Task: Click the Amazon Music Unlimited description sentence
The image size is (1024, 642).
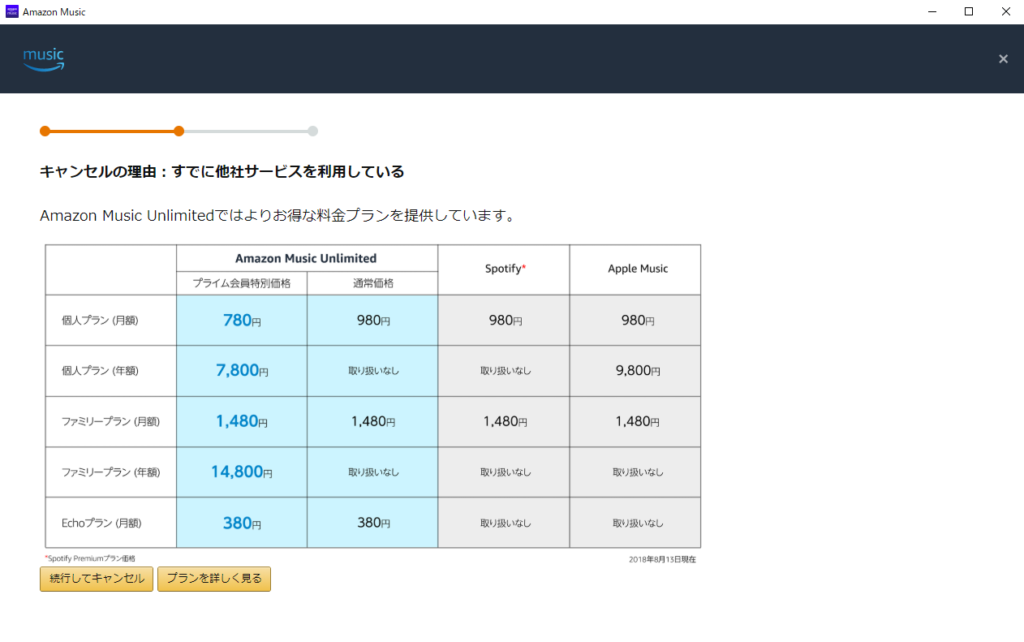Action: click(279, 215)
